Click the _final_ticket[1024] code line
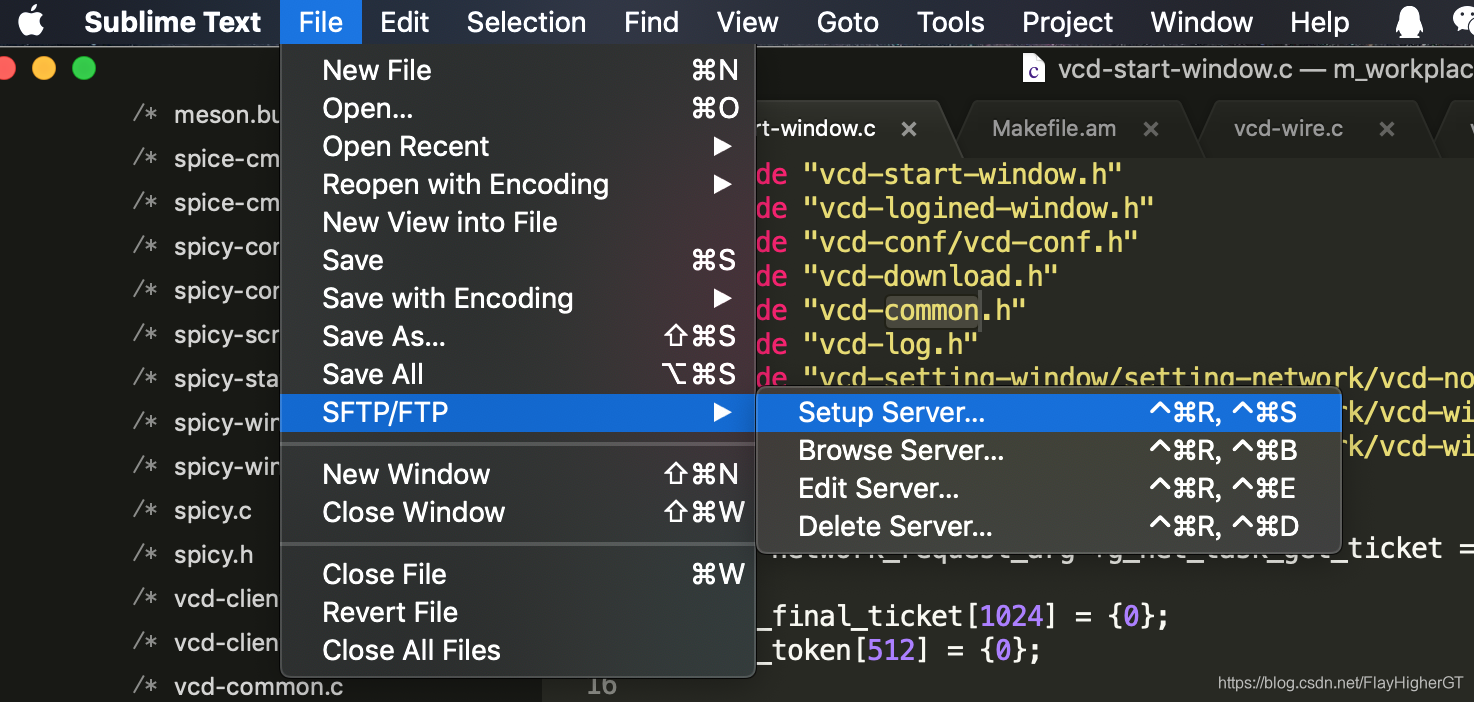 [963, 616]
